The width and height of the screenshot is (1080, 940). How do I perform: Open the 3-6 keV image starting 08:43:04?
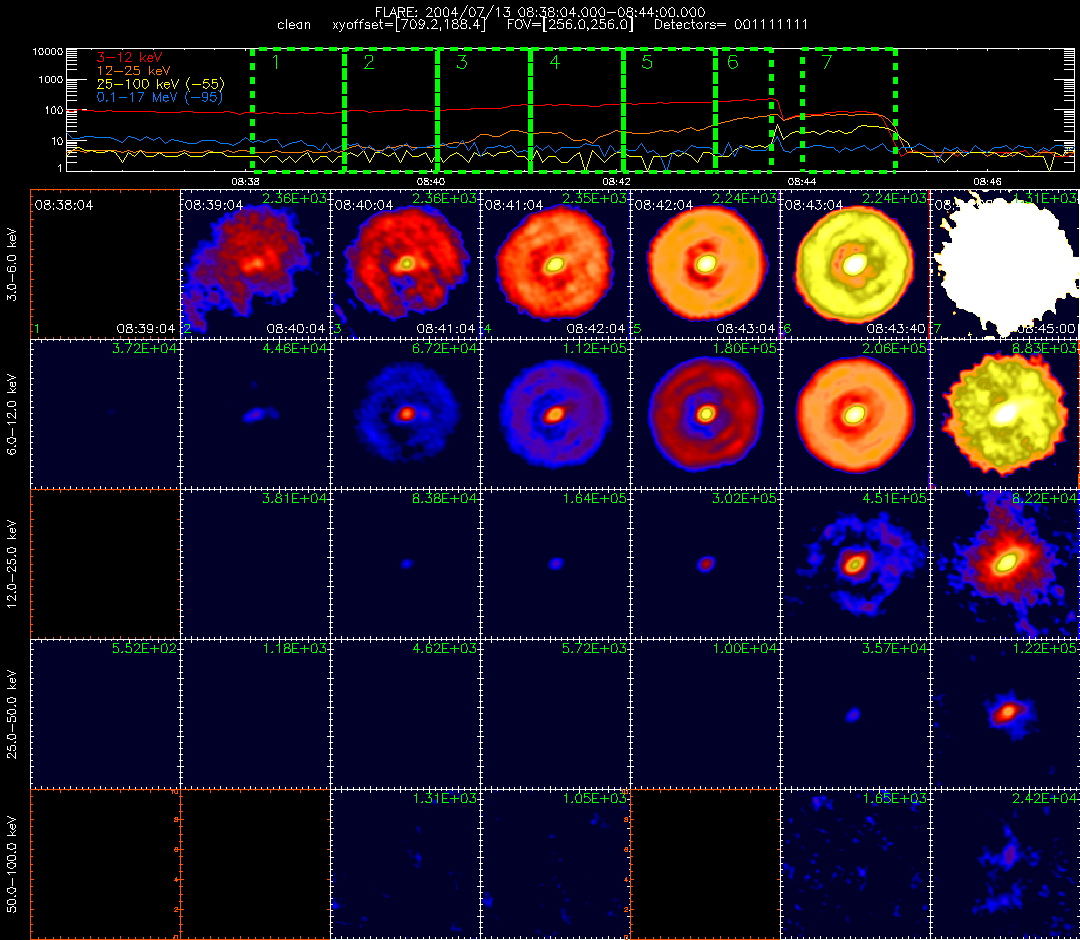tap(855, 264)
